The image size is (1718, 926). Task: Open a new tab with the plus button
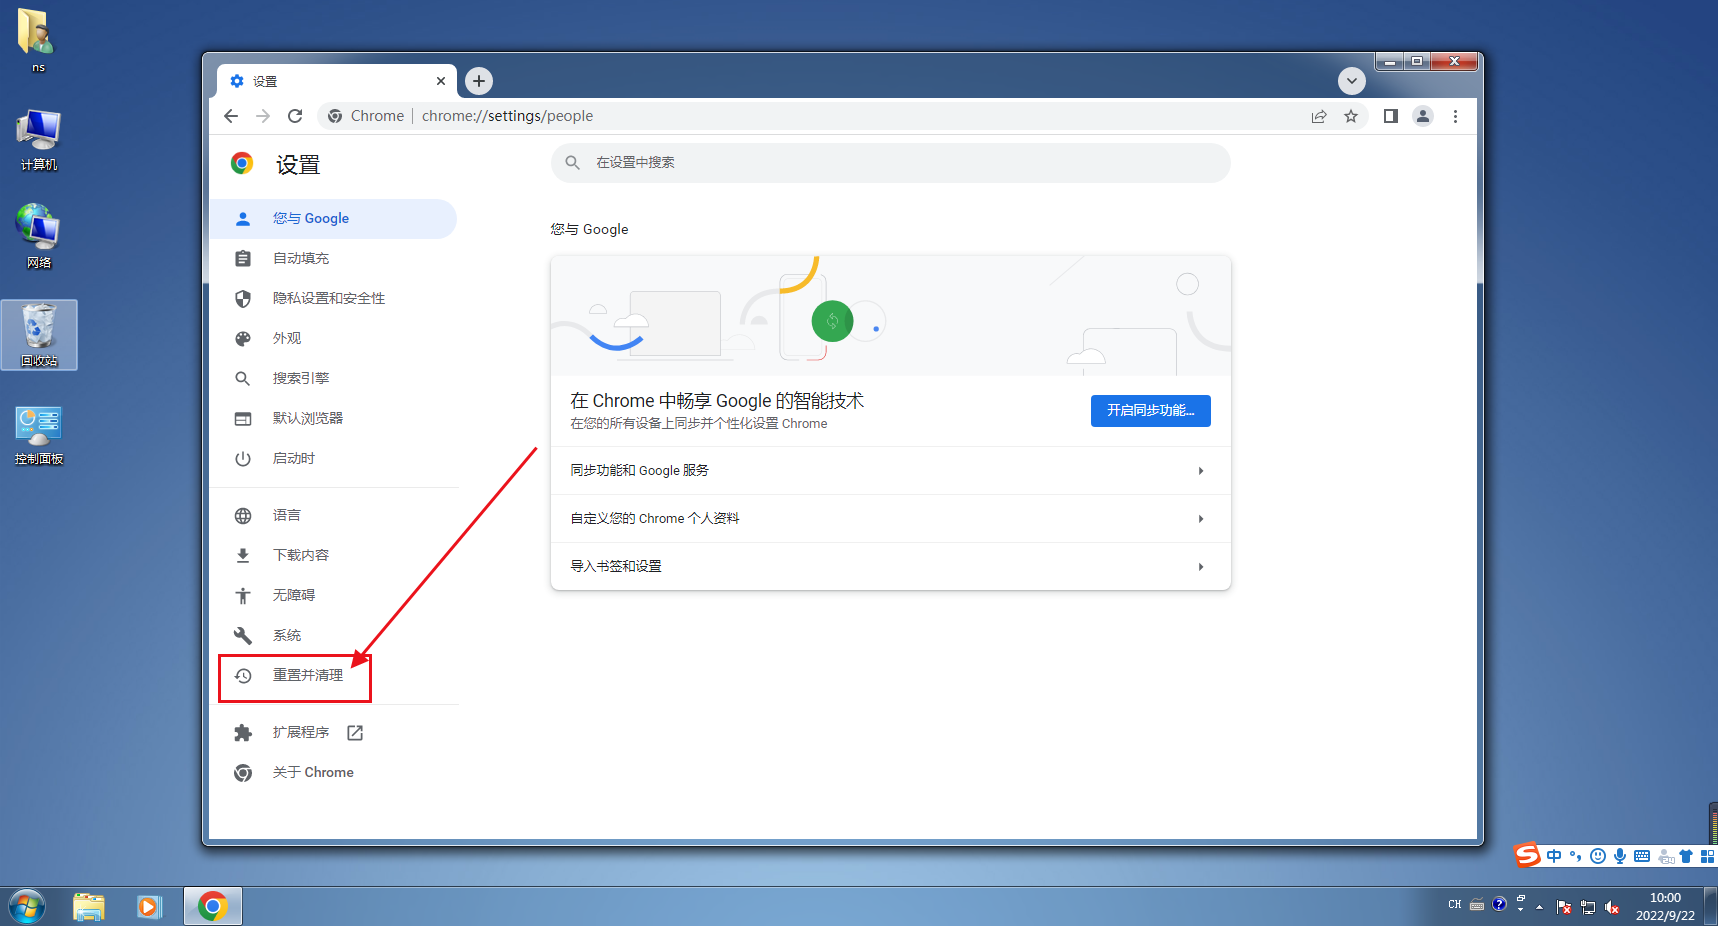pos(479,81)
